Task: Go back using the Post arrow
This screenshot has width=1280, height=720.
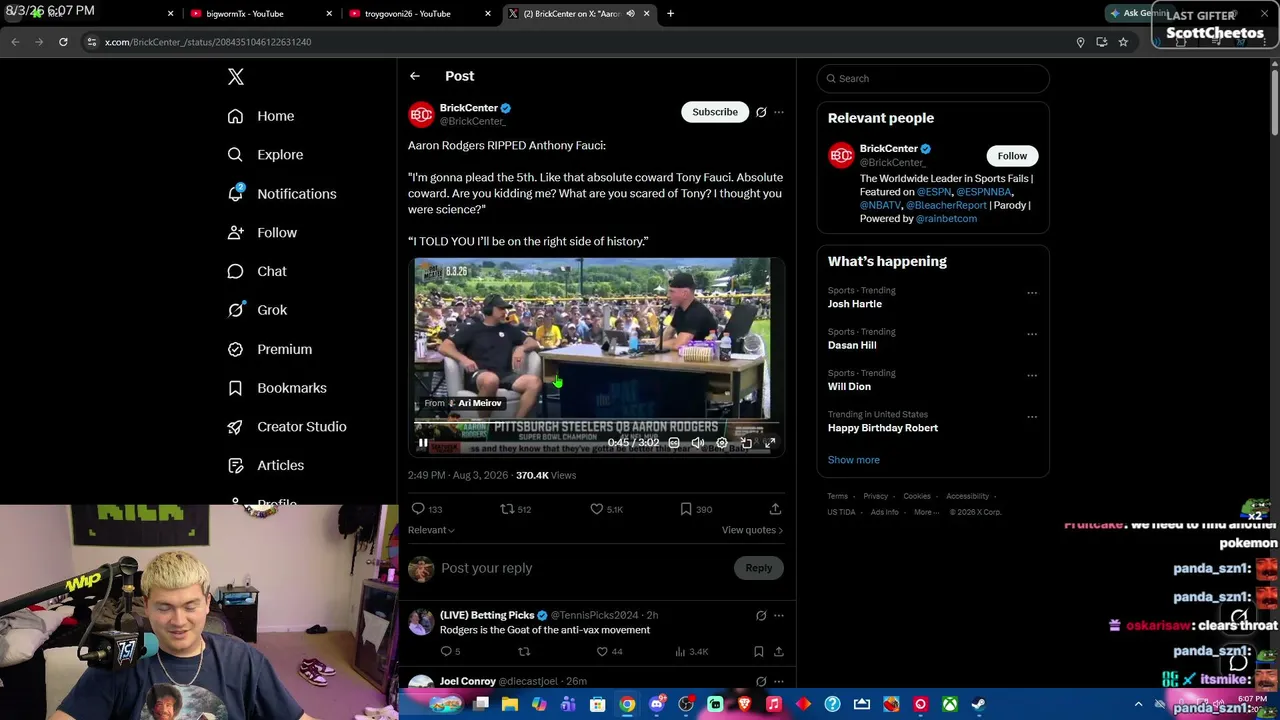Action: pos(415,76)
